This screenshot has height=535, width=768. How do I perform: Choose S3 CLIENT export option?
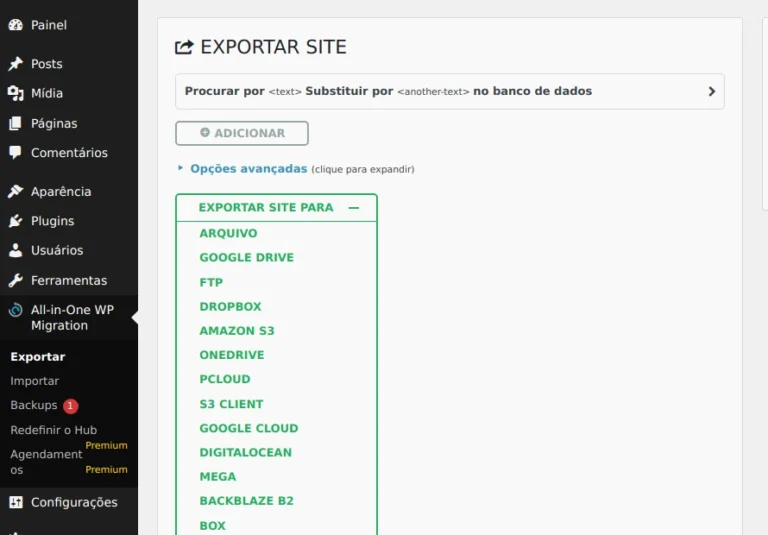[231, 404]
